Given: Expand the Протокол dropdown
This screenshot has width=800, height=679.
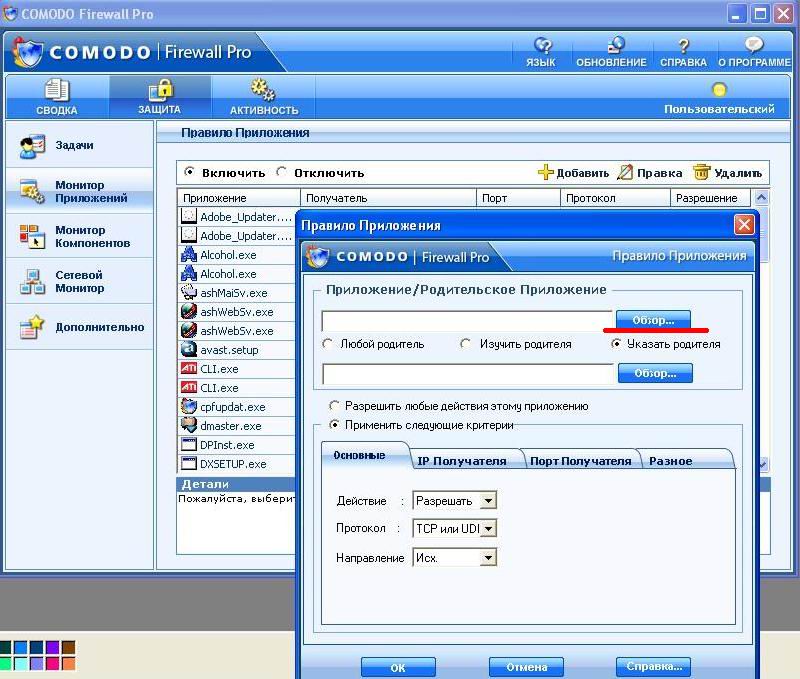Looking at the screenshot, I should (x=488, y=529).
